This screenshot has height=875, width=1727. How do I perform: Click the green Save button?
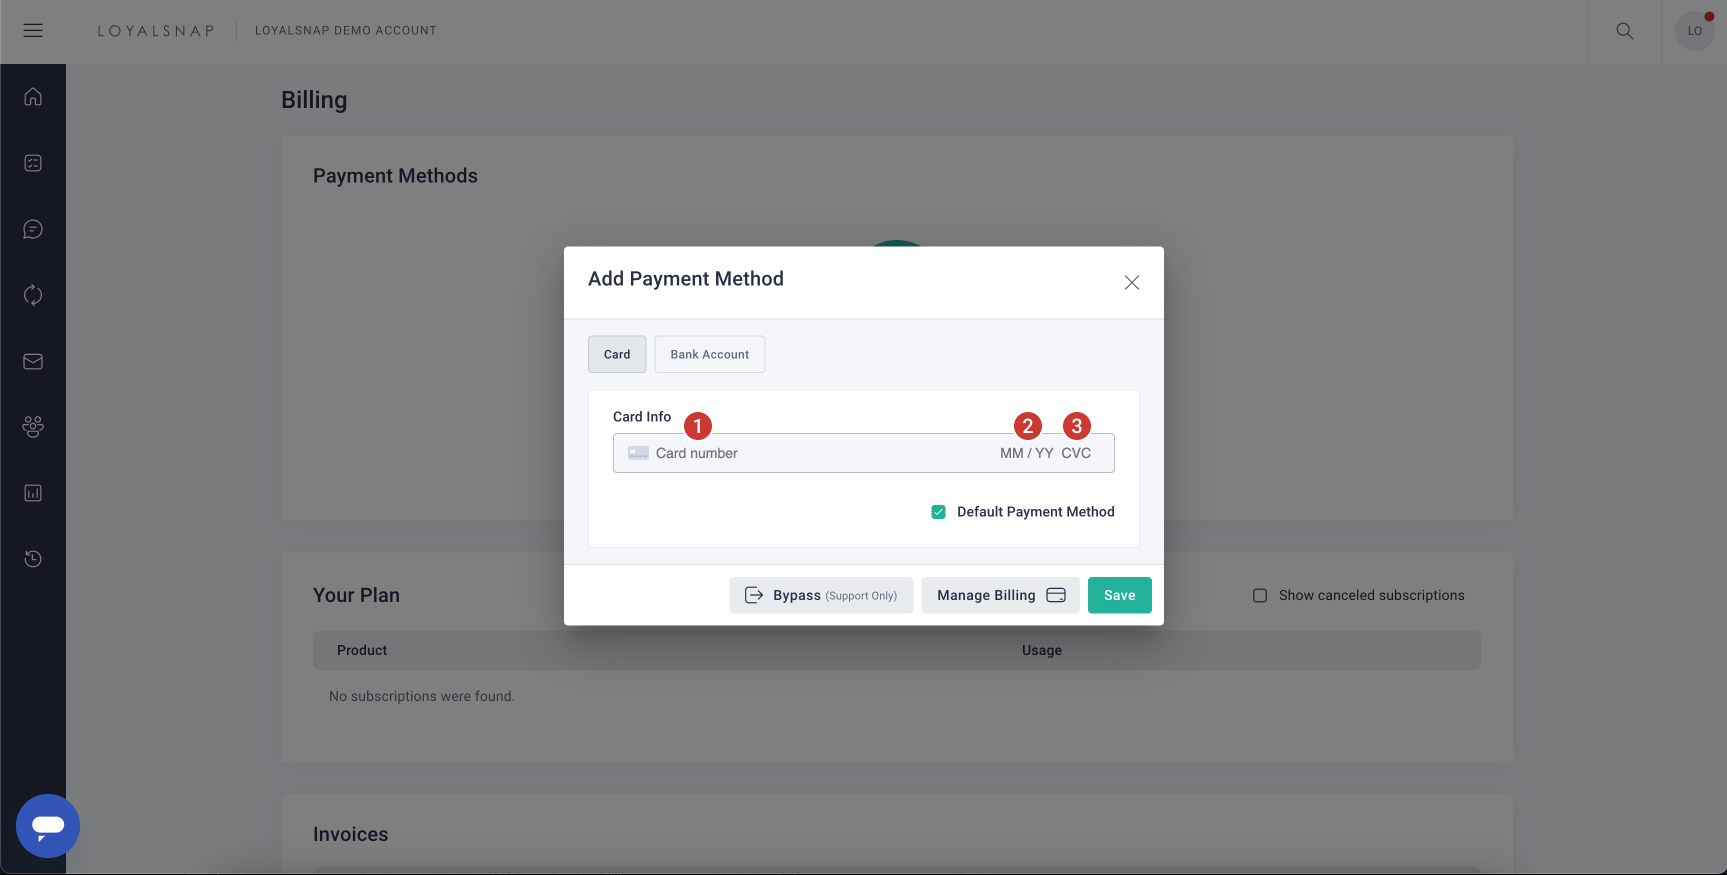[1119, 595]
